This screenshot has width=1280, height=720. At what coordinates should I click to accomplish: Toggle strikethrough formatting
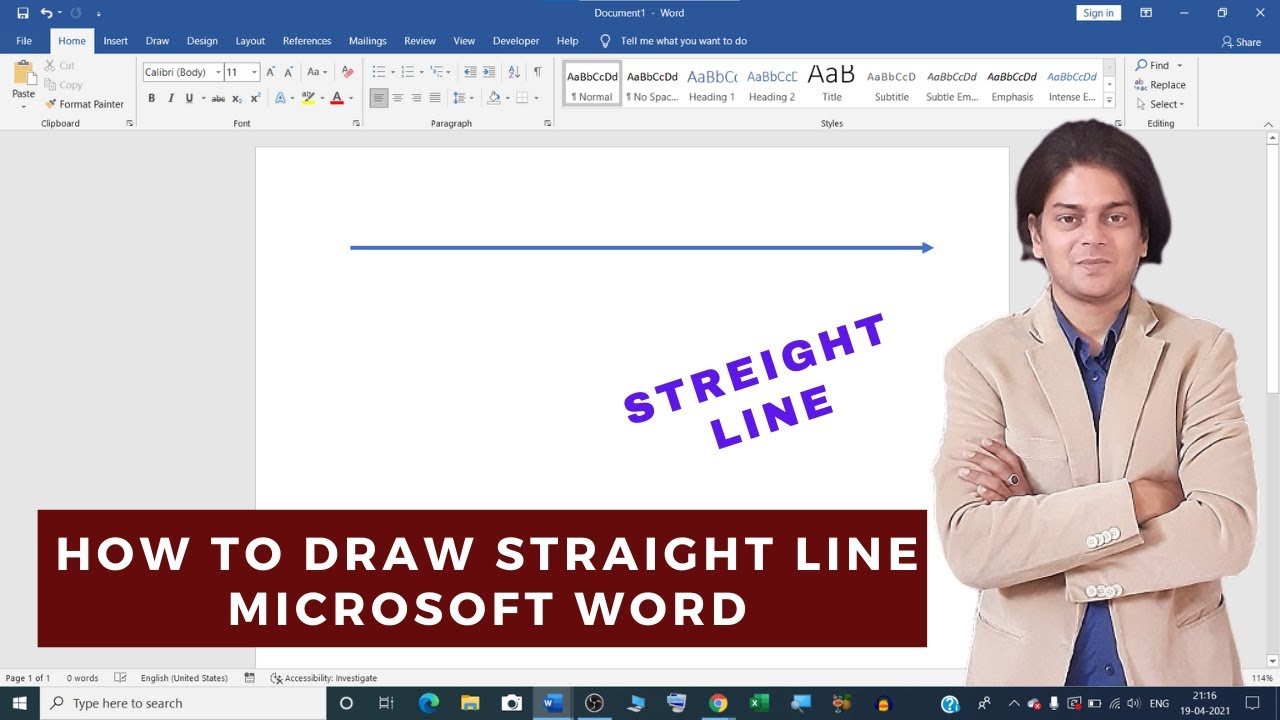click(218, 98)
